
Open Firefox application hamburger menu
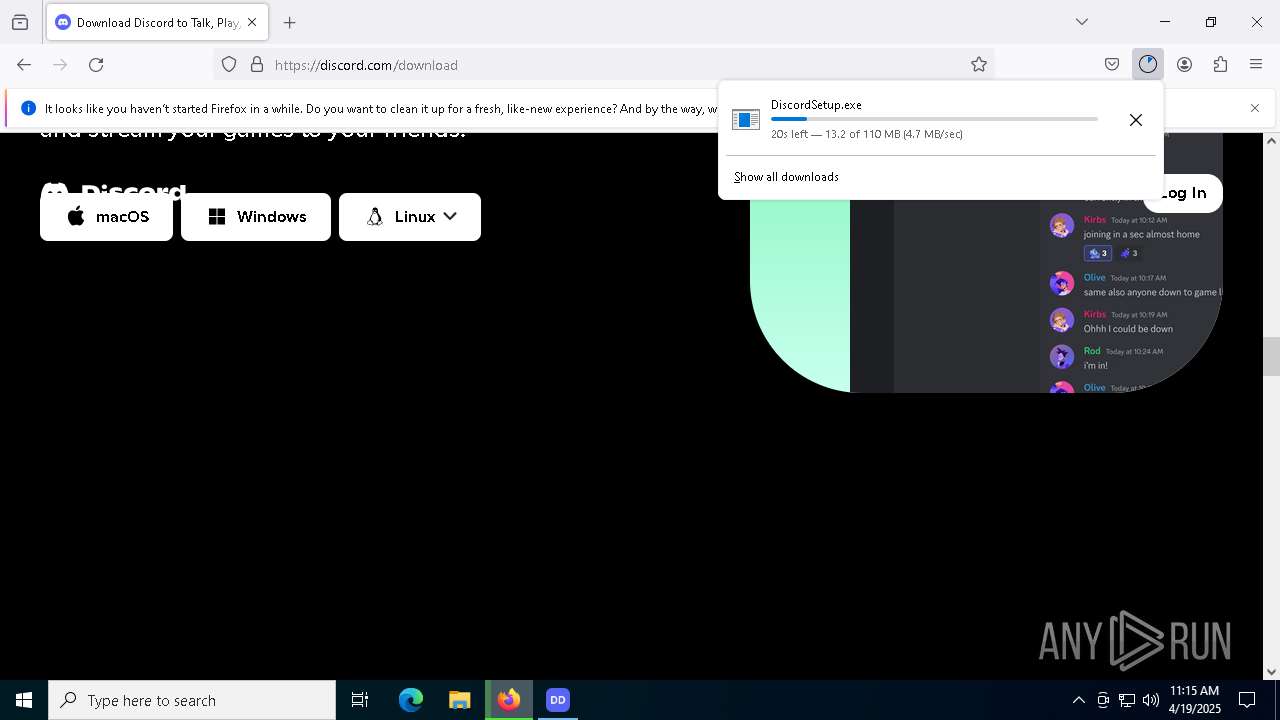click(1256, 65)
